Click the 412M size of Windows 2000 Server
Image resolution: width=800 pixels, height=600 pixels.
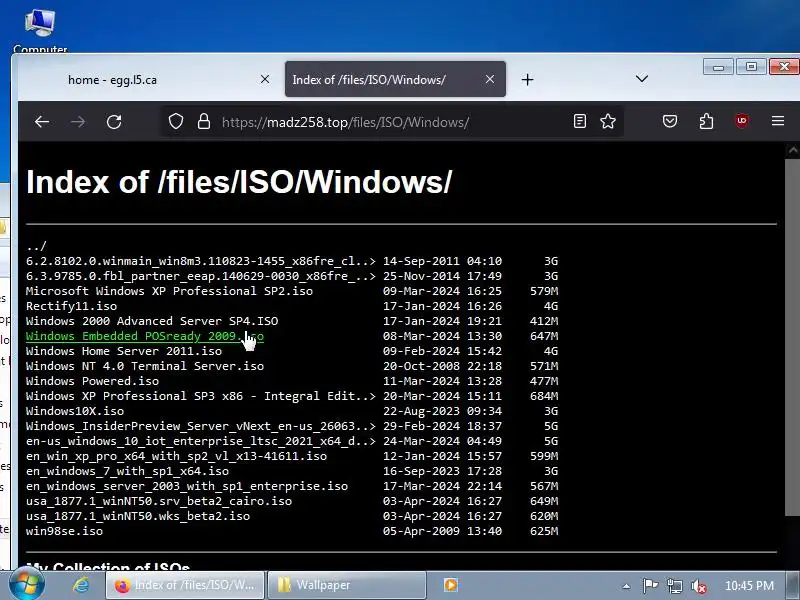(544, 321)
